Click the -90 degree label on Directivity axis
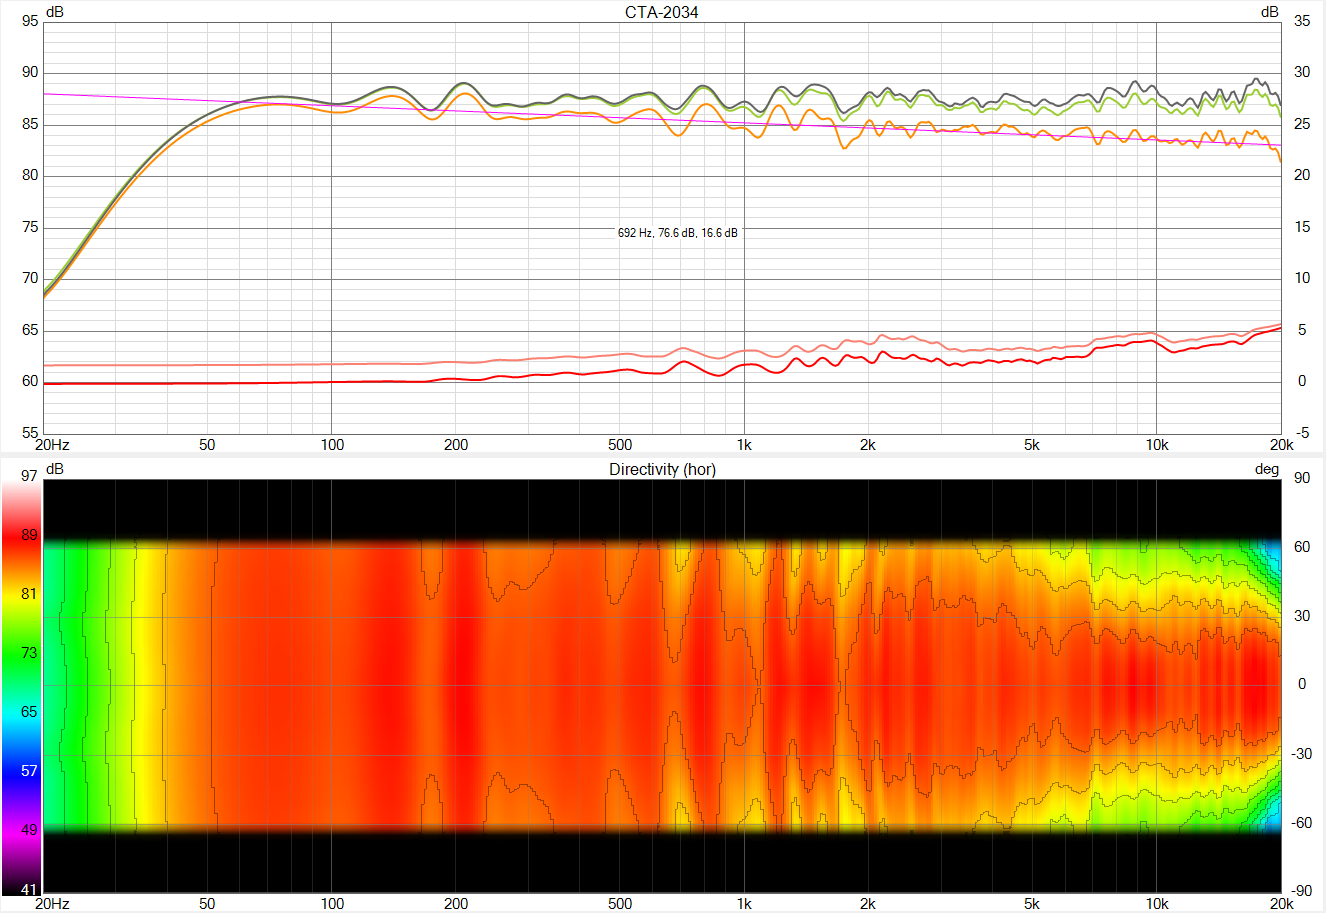The height and width of the screenshot is (913, 1326). coord(1301,891)
